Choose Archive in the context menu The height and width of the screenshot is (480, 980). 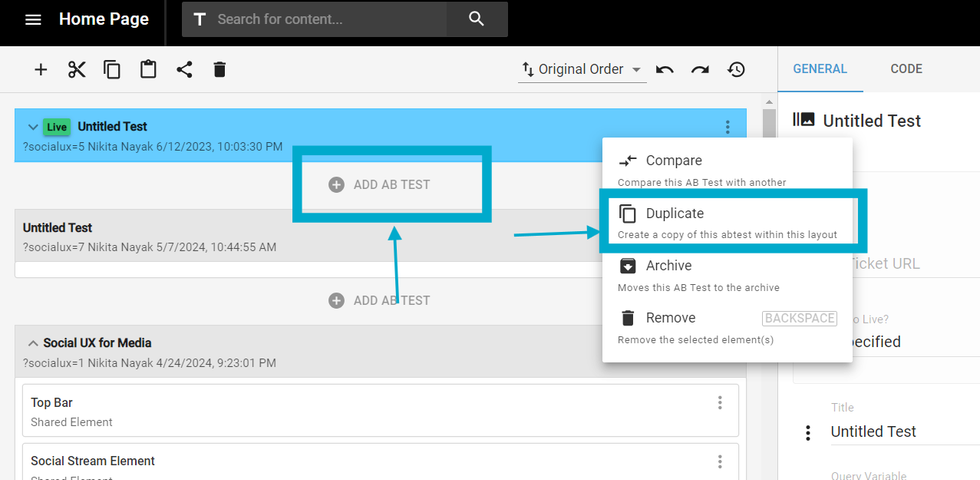(669, 266)
